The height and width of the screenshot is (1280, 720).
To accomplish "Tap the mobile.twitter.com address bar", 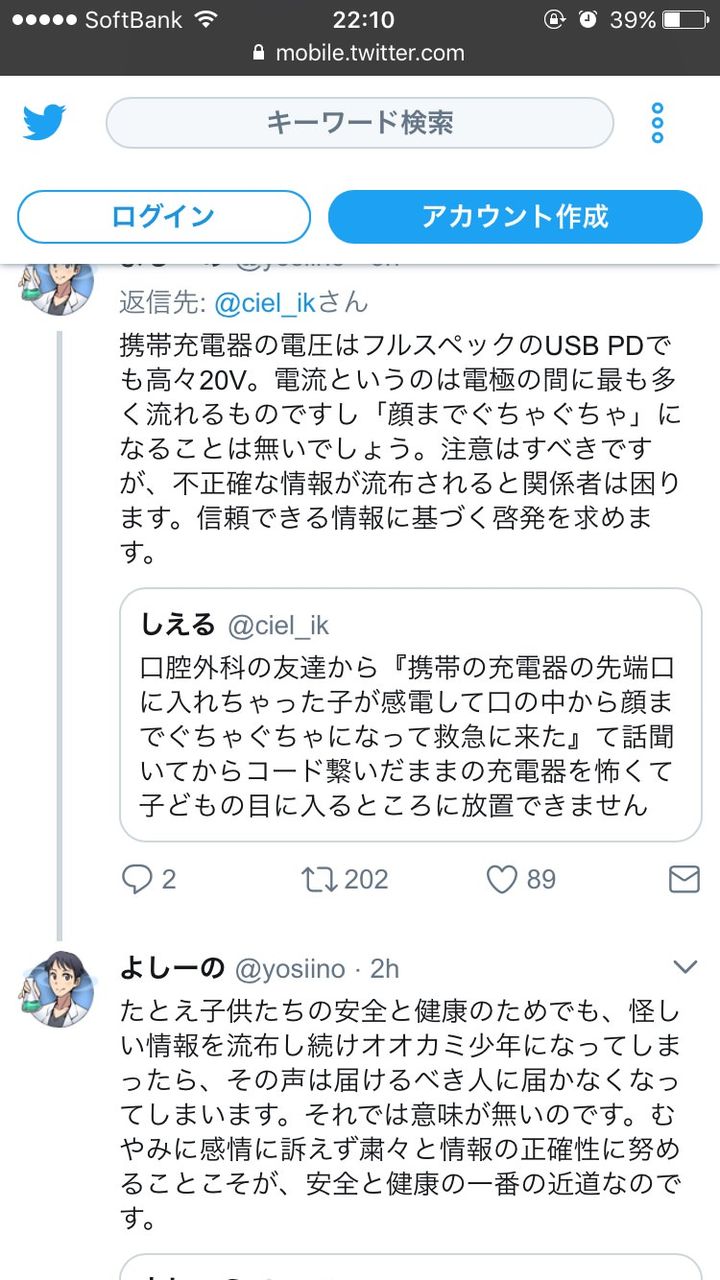I will 370,53.
